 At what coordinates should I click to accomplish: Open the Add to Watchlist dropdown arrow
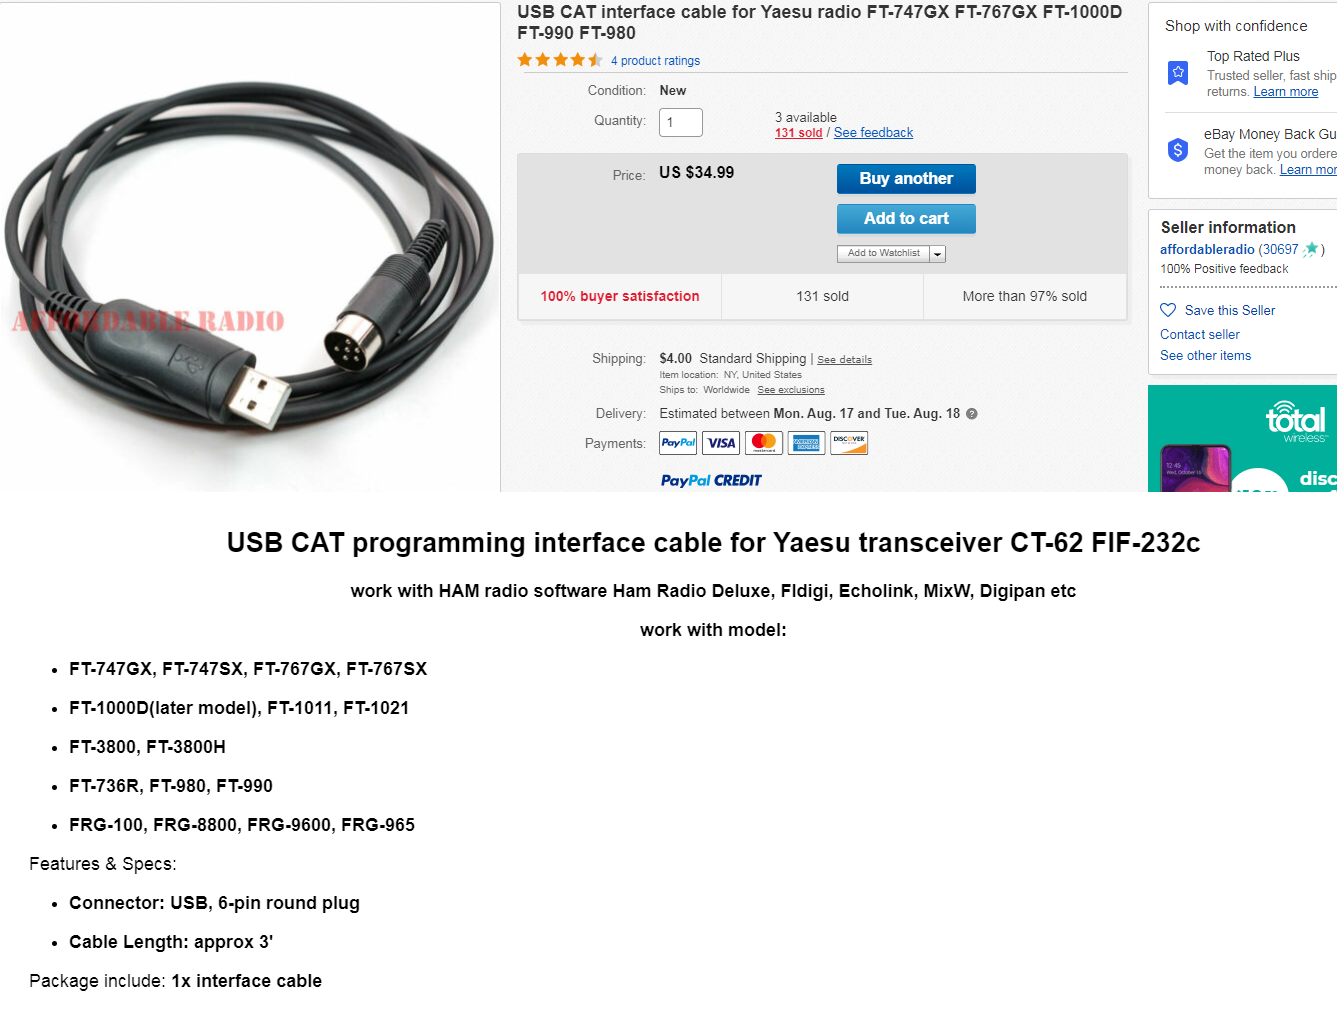(x=937, y=254)
